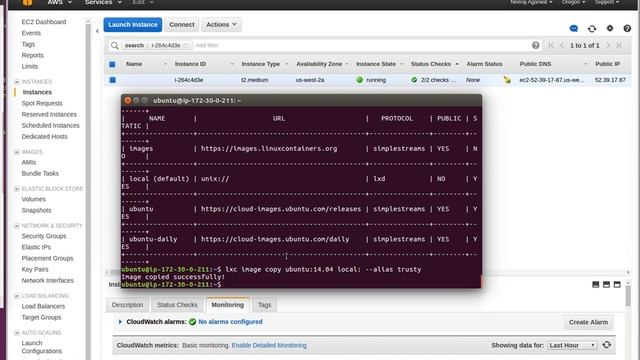
Task: Set details pane to split layout
Action: tap(606, 284)
